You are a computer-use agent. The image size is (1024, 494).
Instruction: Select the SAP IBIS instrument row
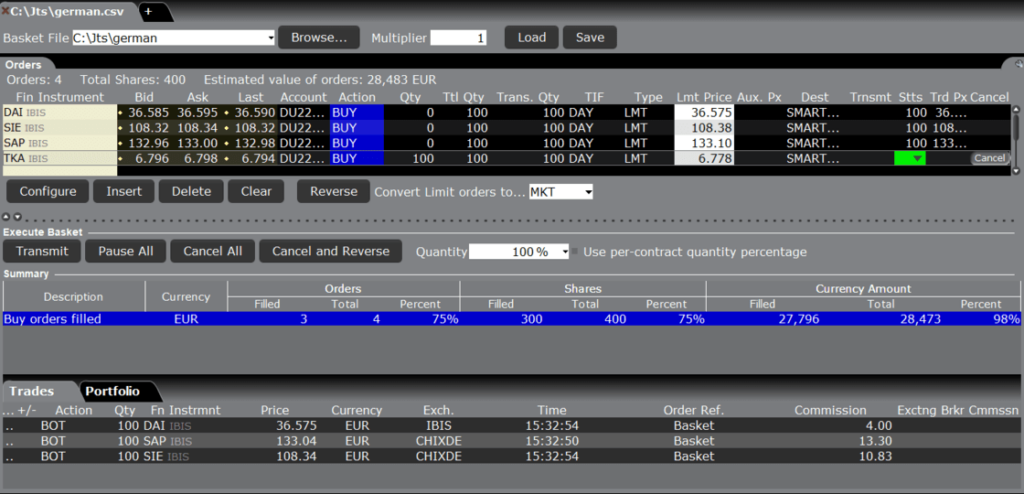coord(60,142)
